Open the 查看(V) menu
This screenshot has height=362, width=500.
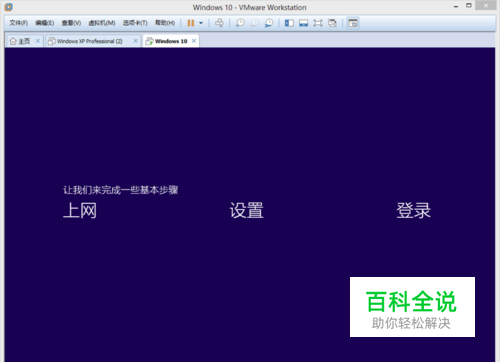click(71, 23)
